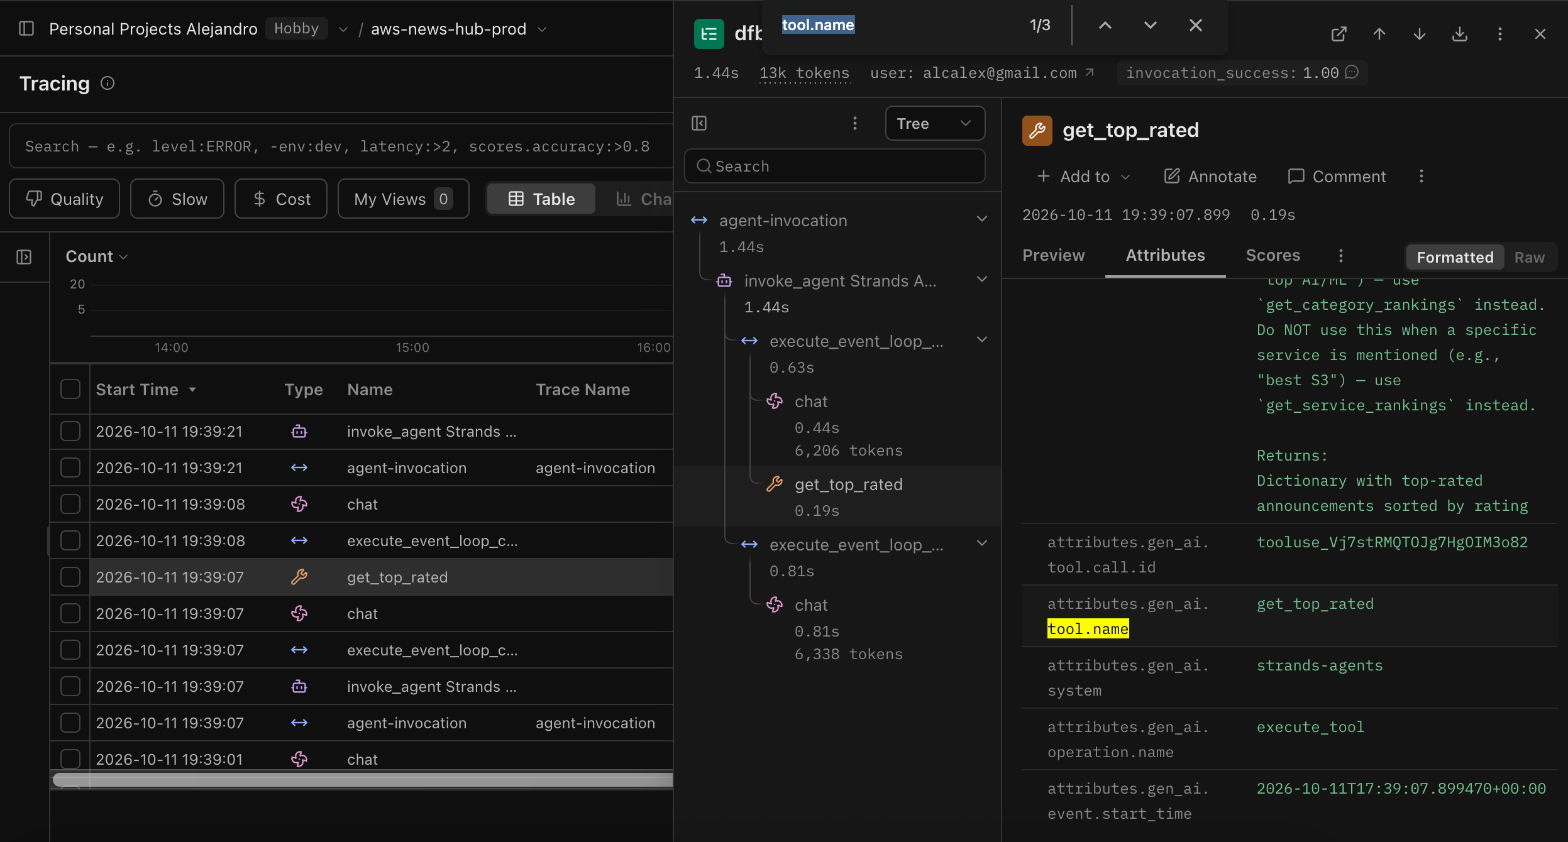Open trace tree options kebab menu
This screenshot has width=1568, height=842.
pyautogui.click(x=855, y=123)
